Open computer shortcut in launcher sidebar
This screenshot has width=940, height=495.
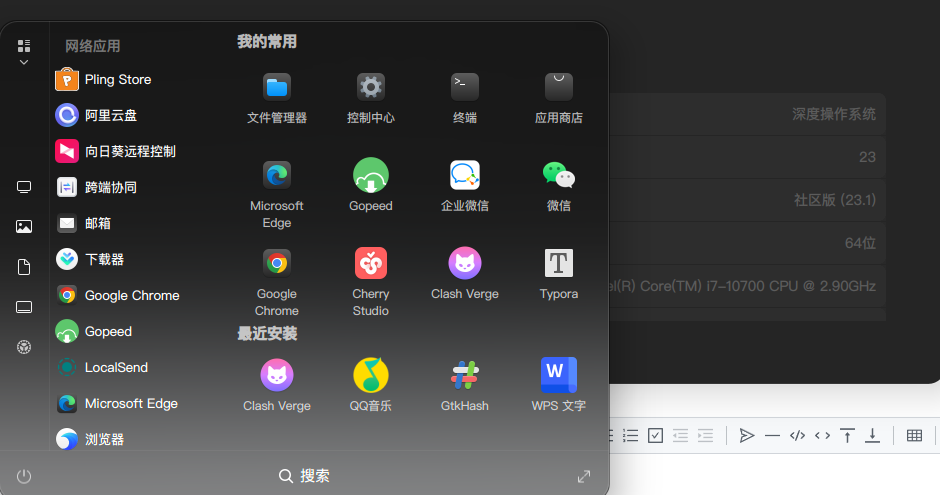pos(24,187)
